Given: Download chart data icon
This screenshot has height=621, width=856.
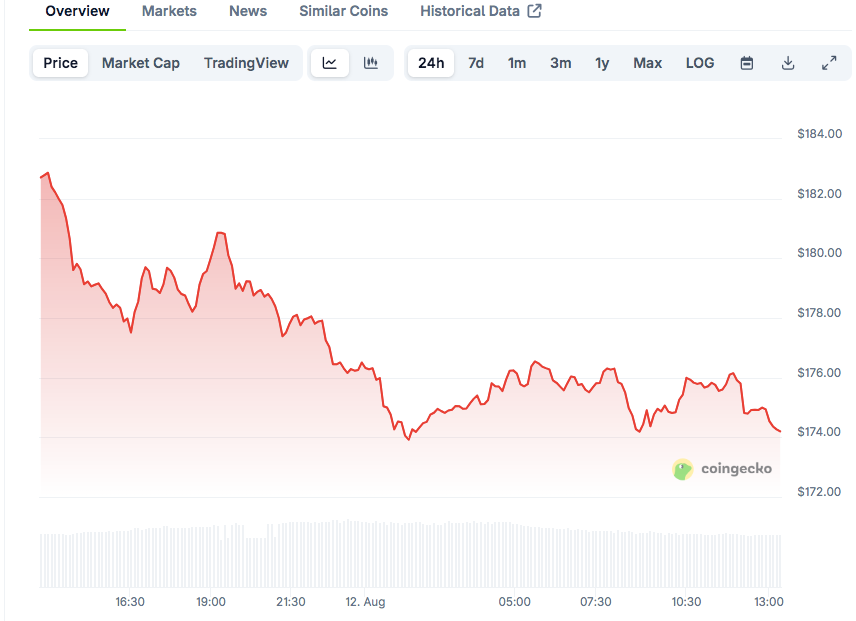Looking at the screenshot, I should click(x=788, y=63).
